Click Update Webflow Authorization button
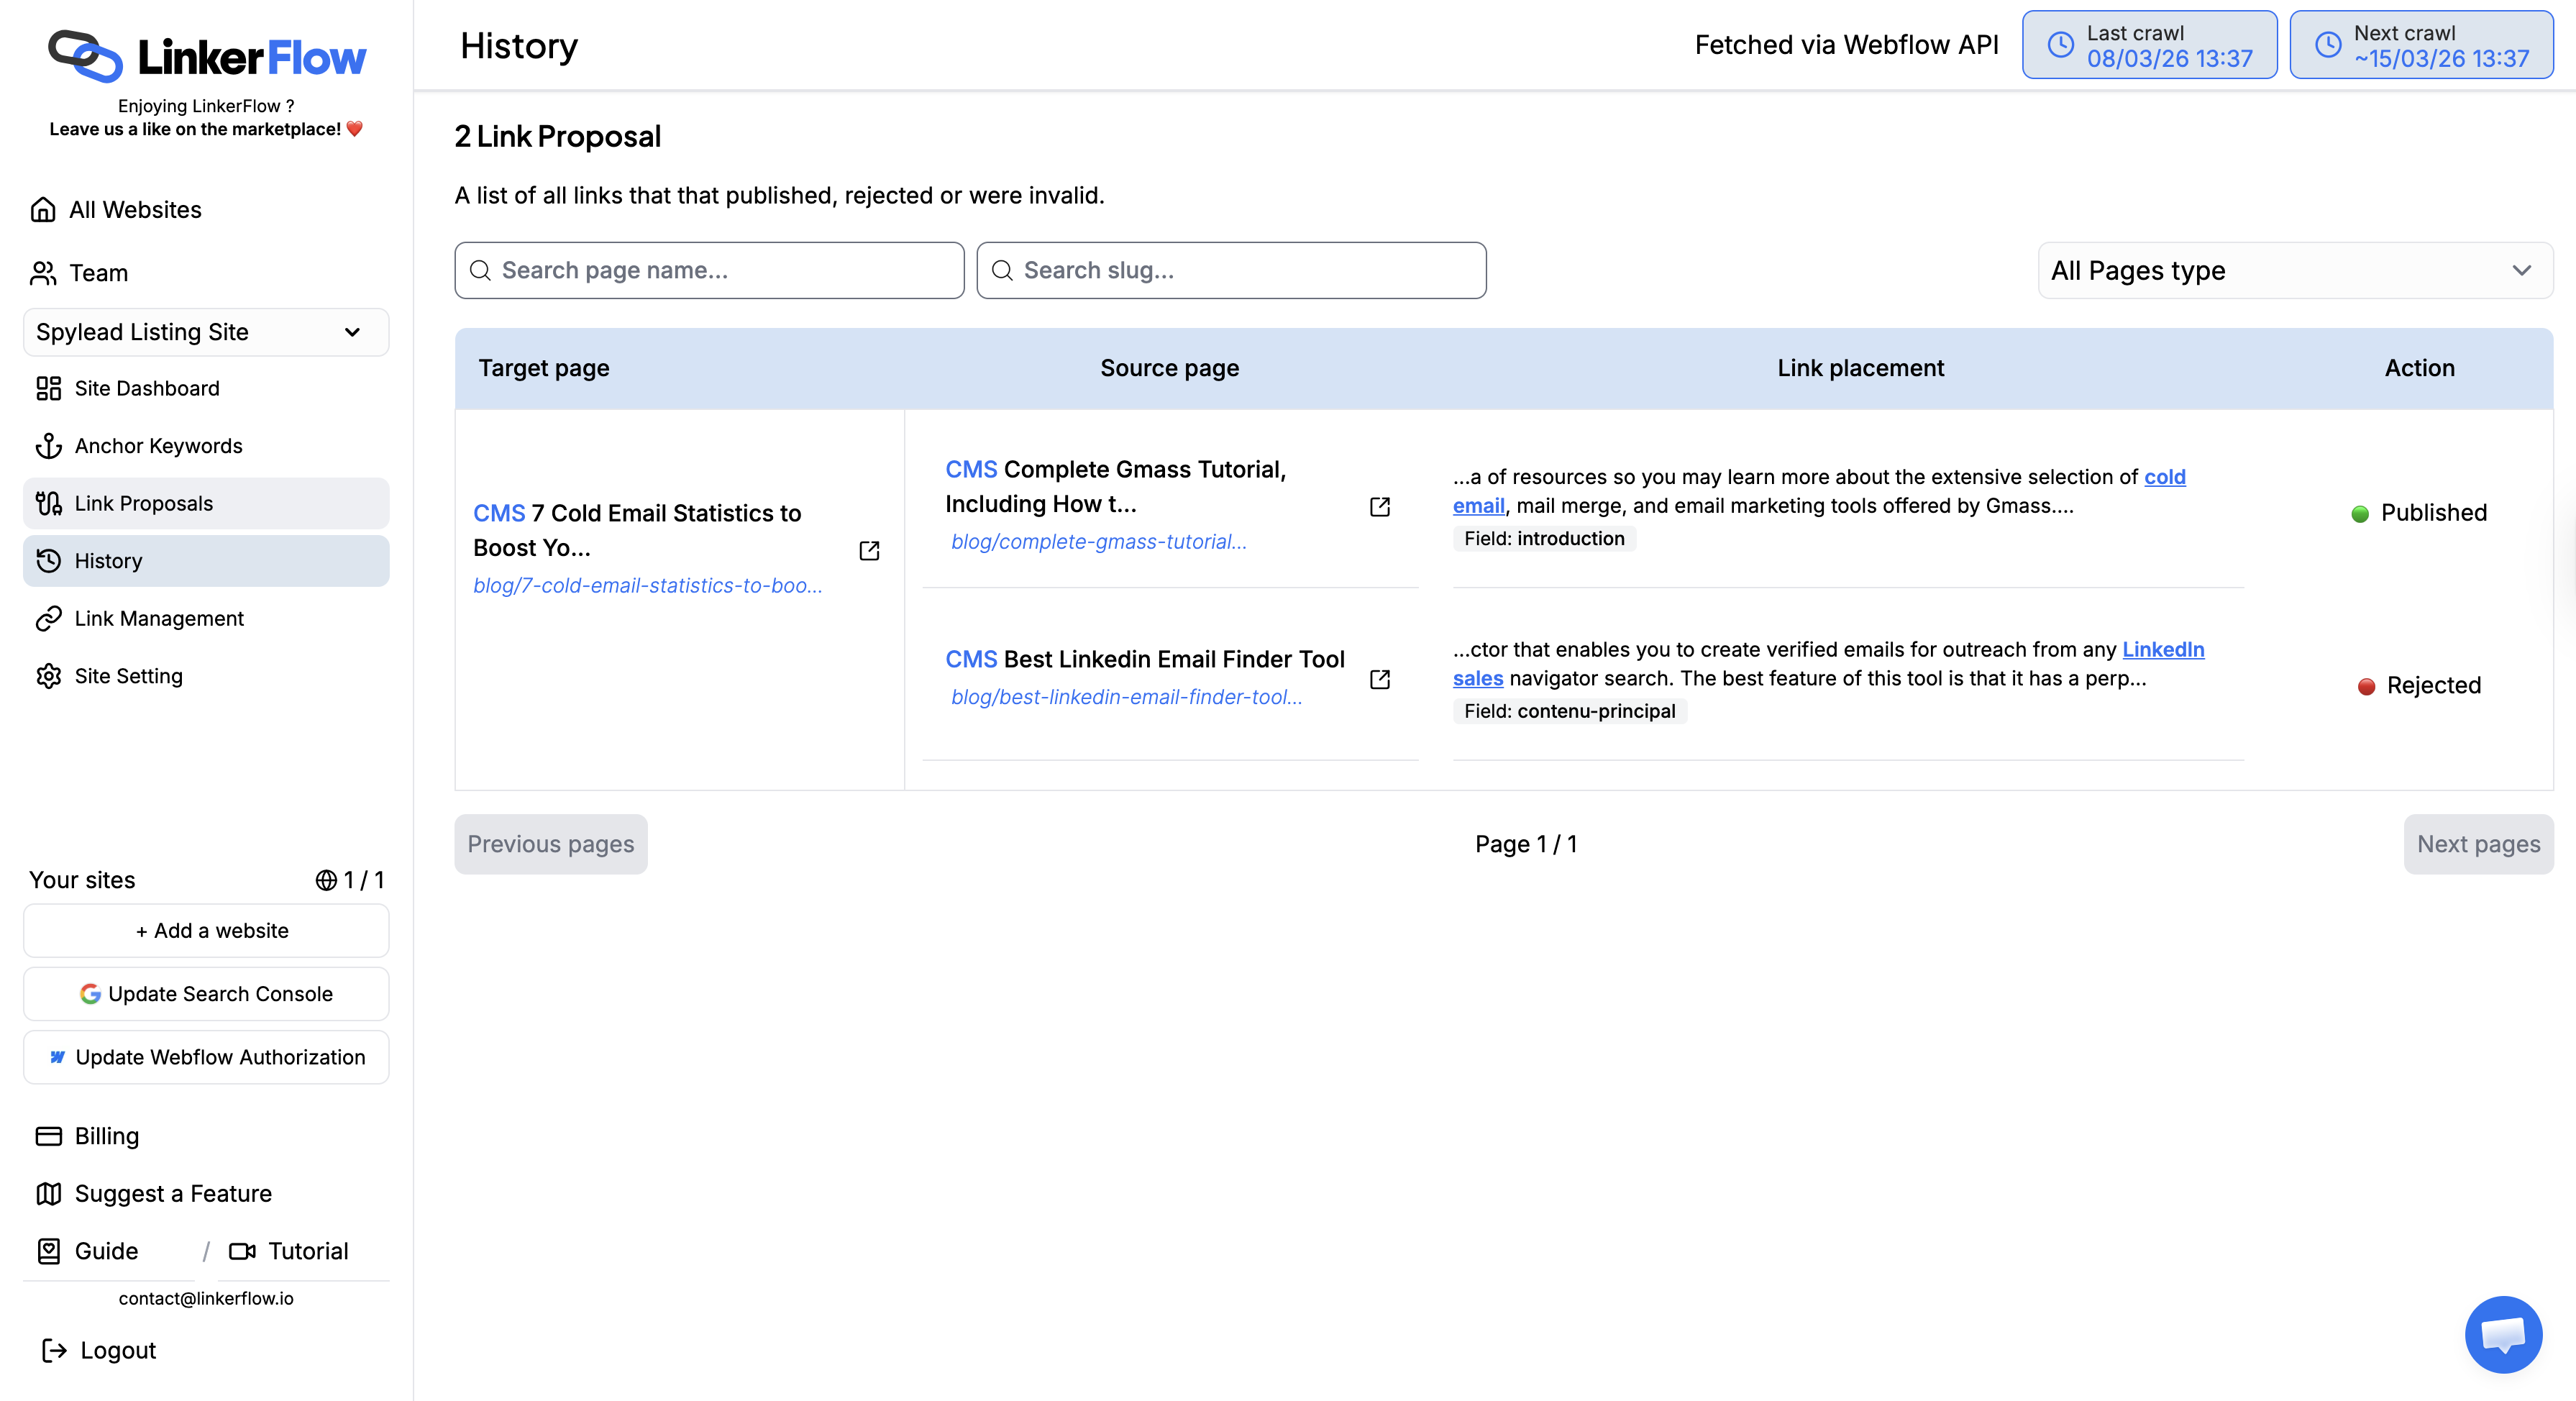 (206, 1057)
